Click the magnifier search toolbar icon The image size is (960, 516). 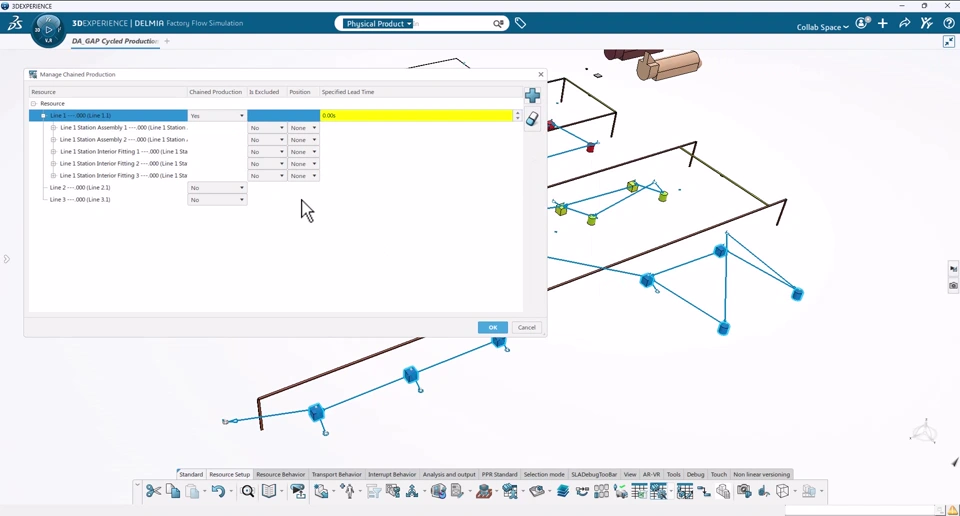pos(247,491)
